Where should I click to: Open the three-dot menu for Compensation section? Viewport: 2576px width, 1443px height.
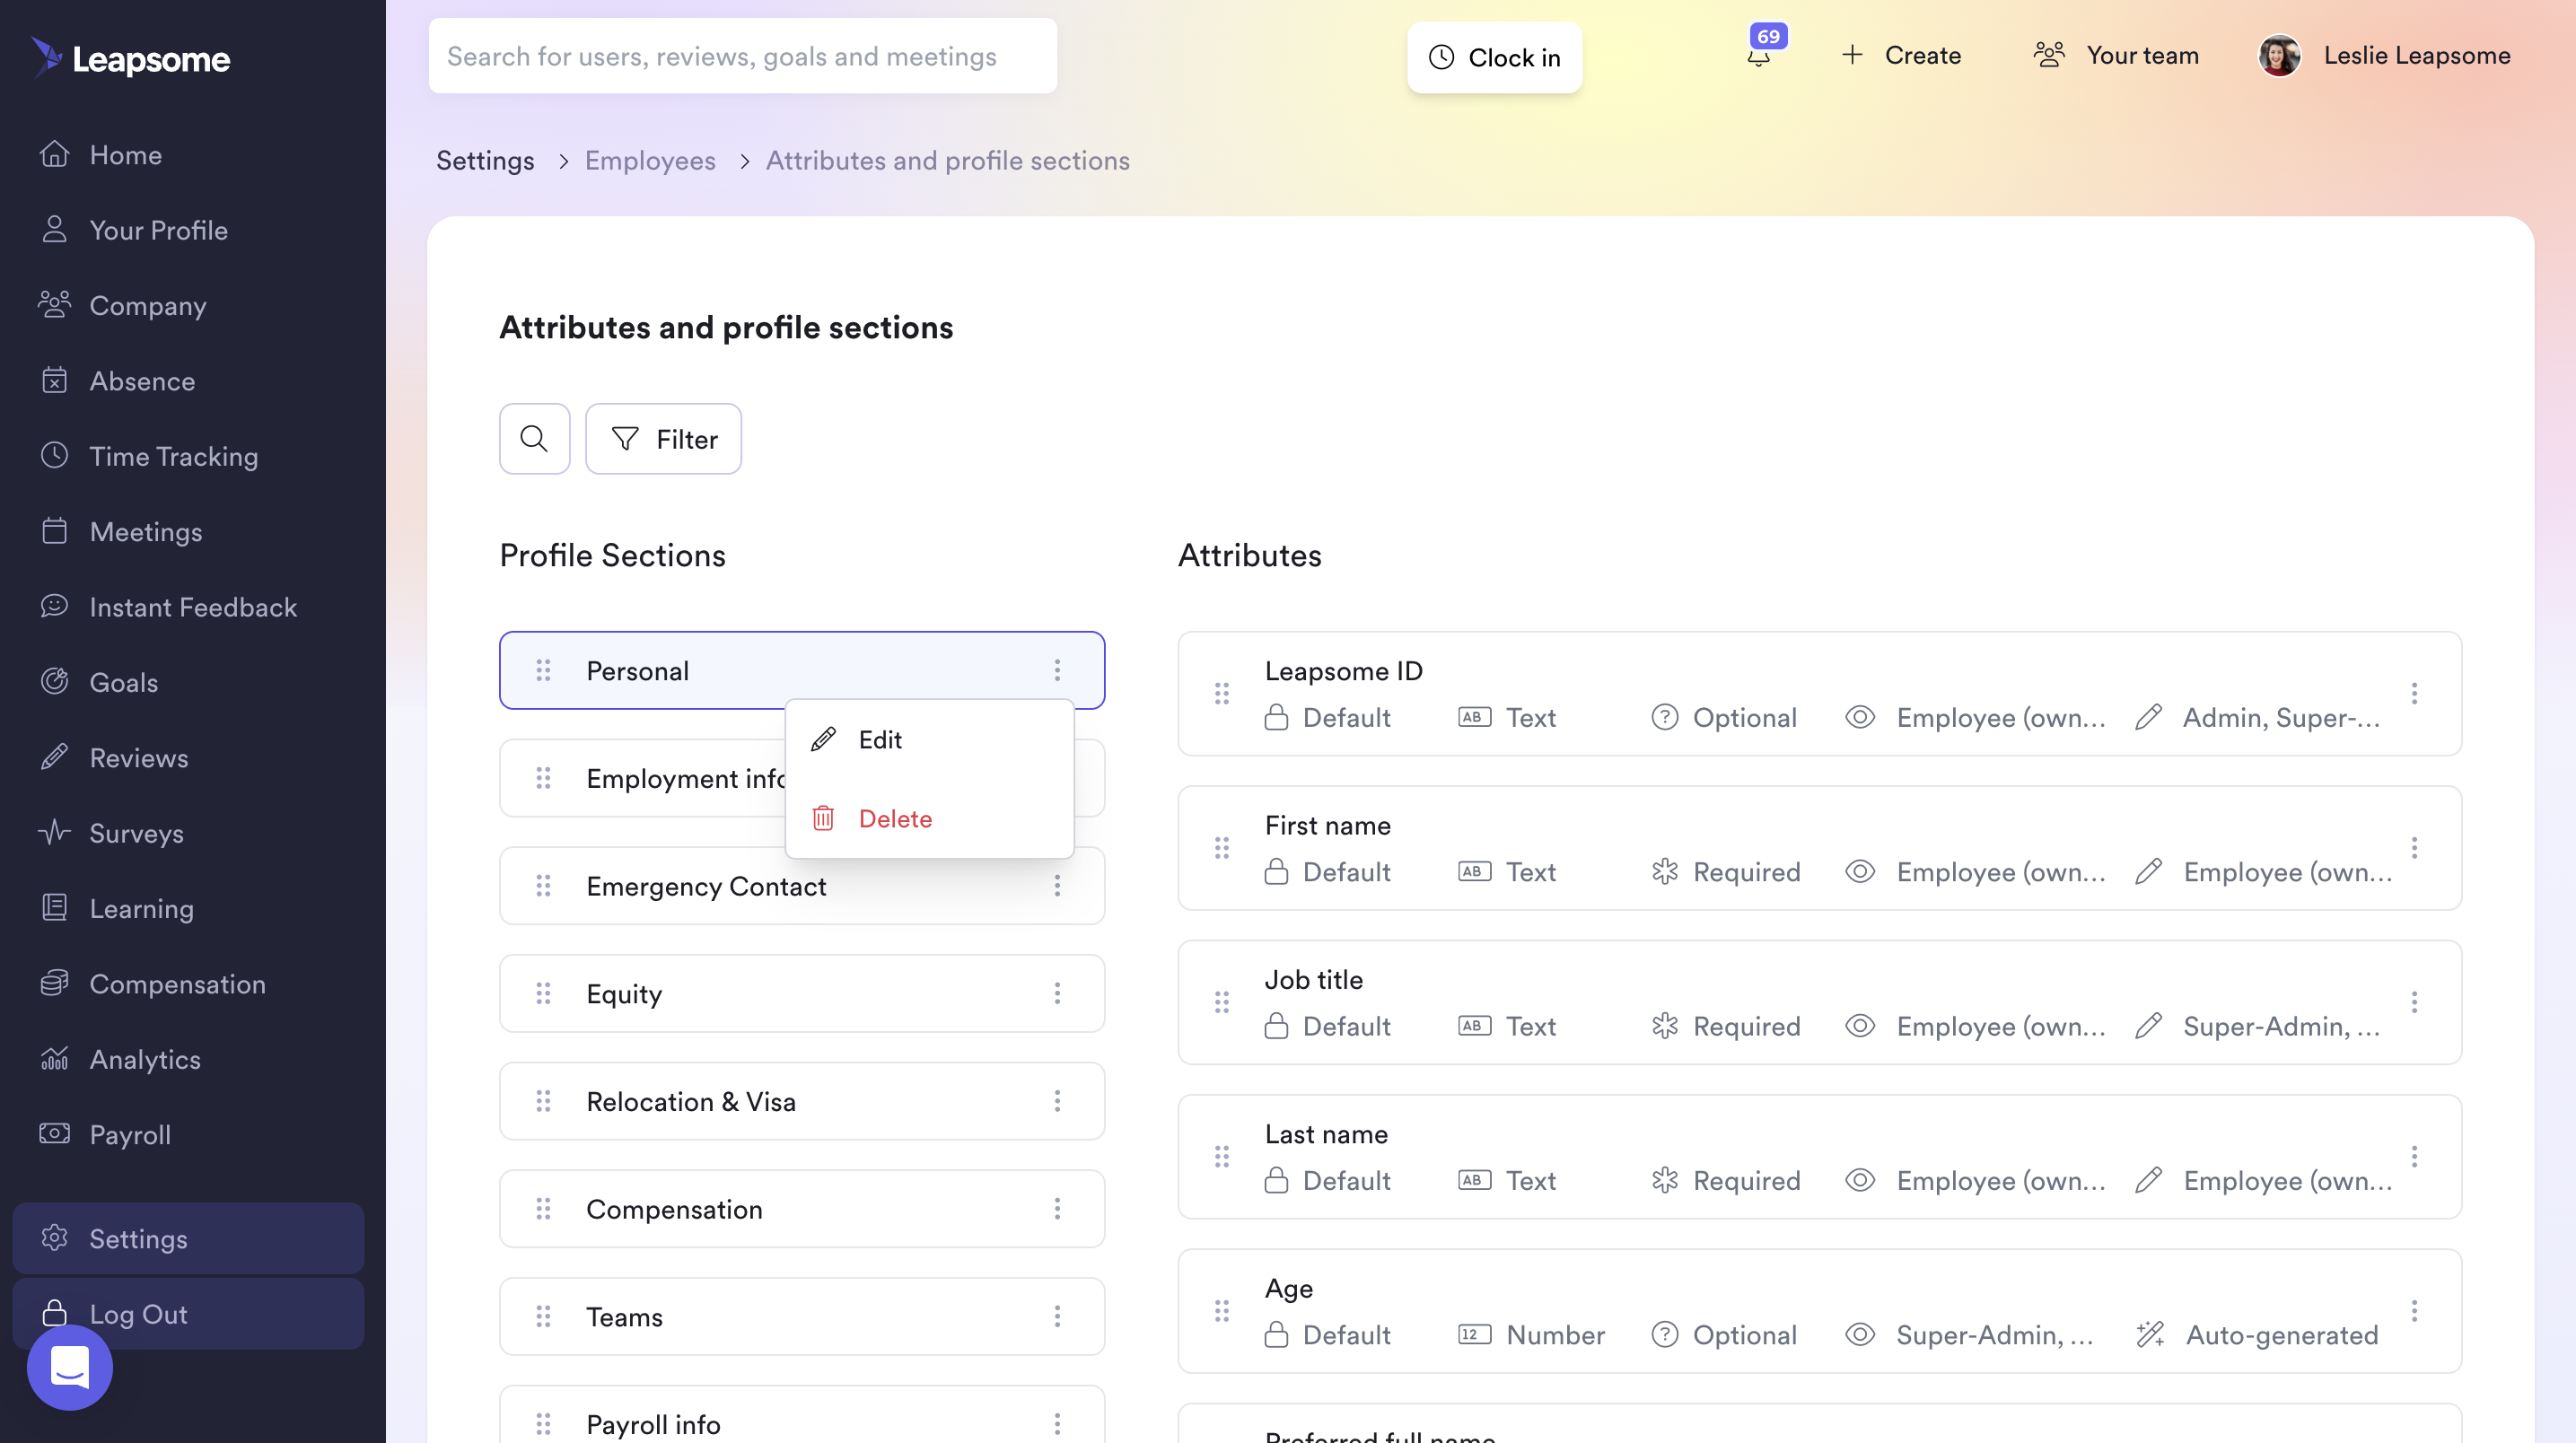pyautogui.click(x=1057, y=1209)
